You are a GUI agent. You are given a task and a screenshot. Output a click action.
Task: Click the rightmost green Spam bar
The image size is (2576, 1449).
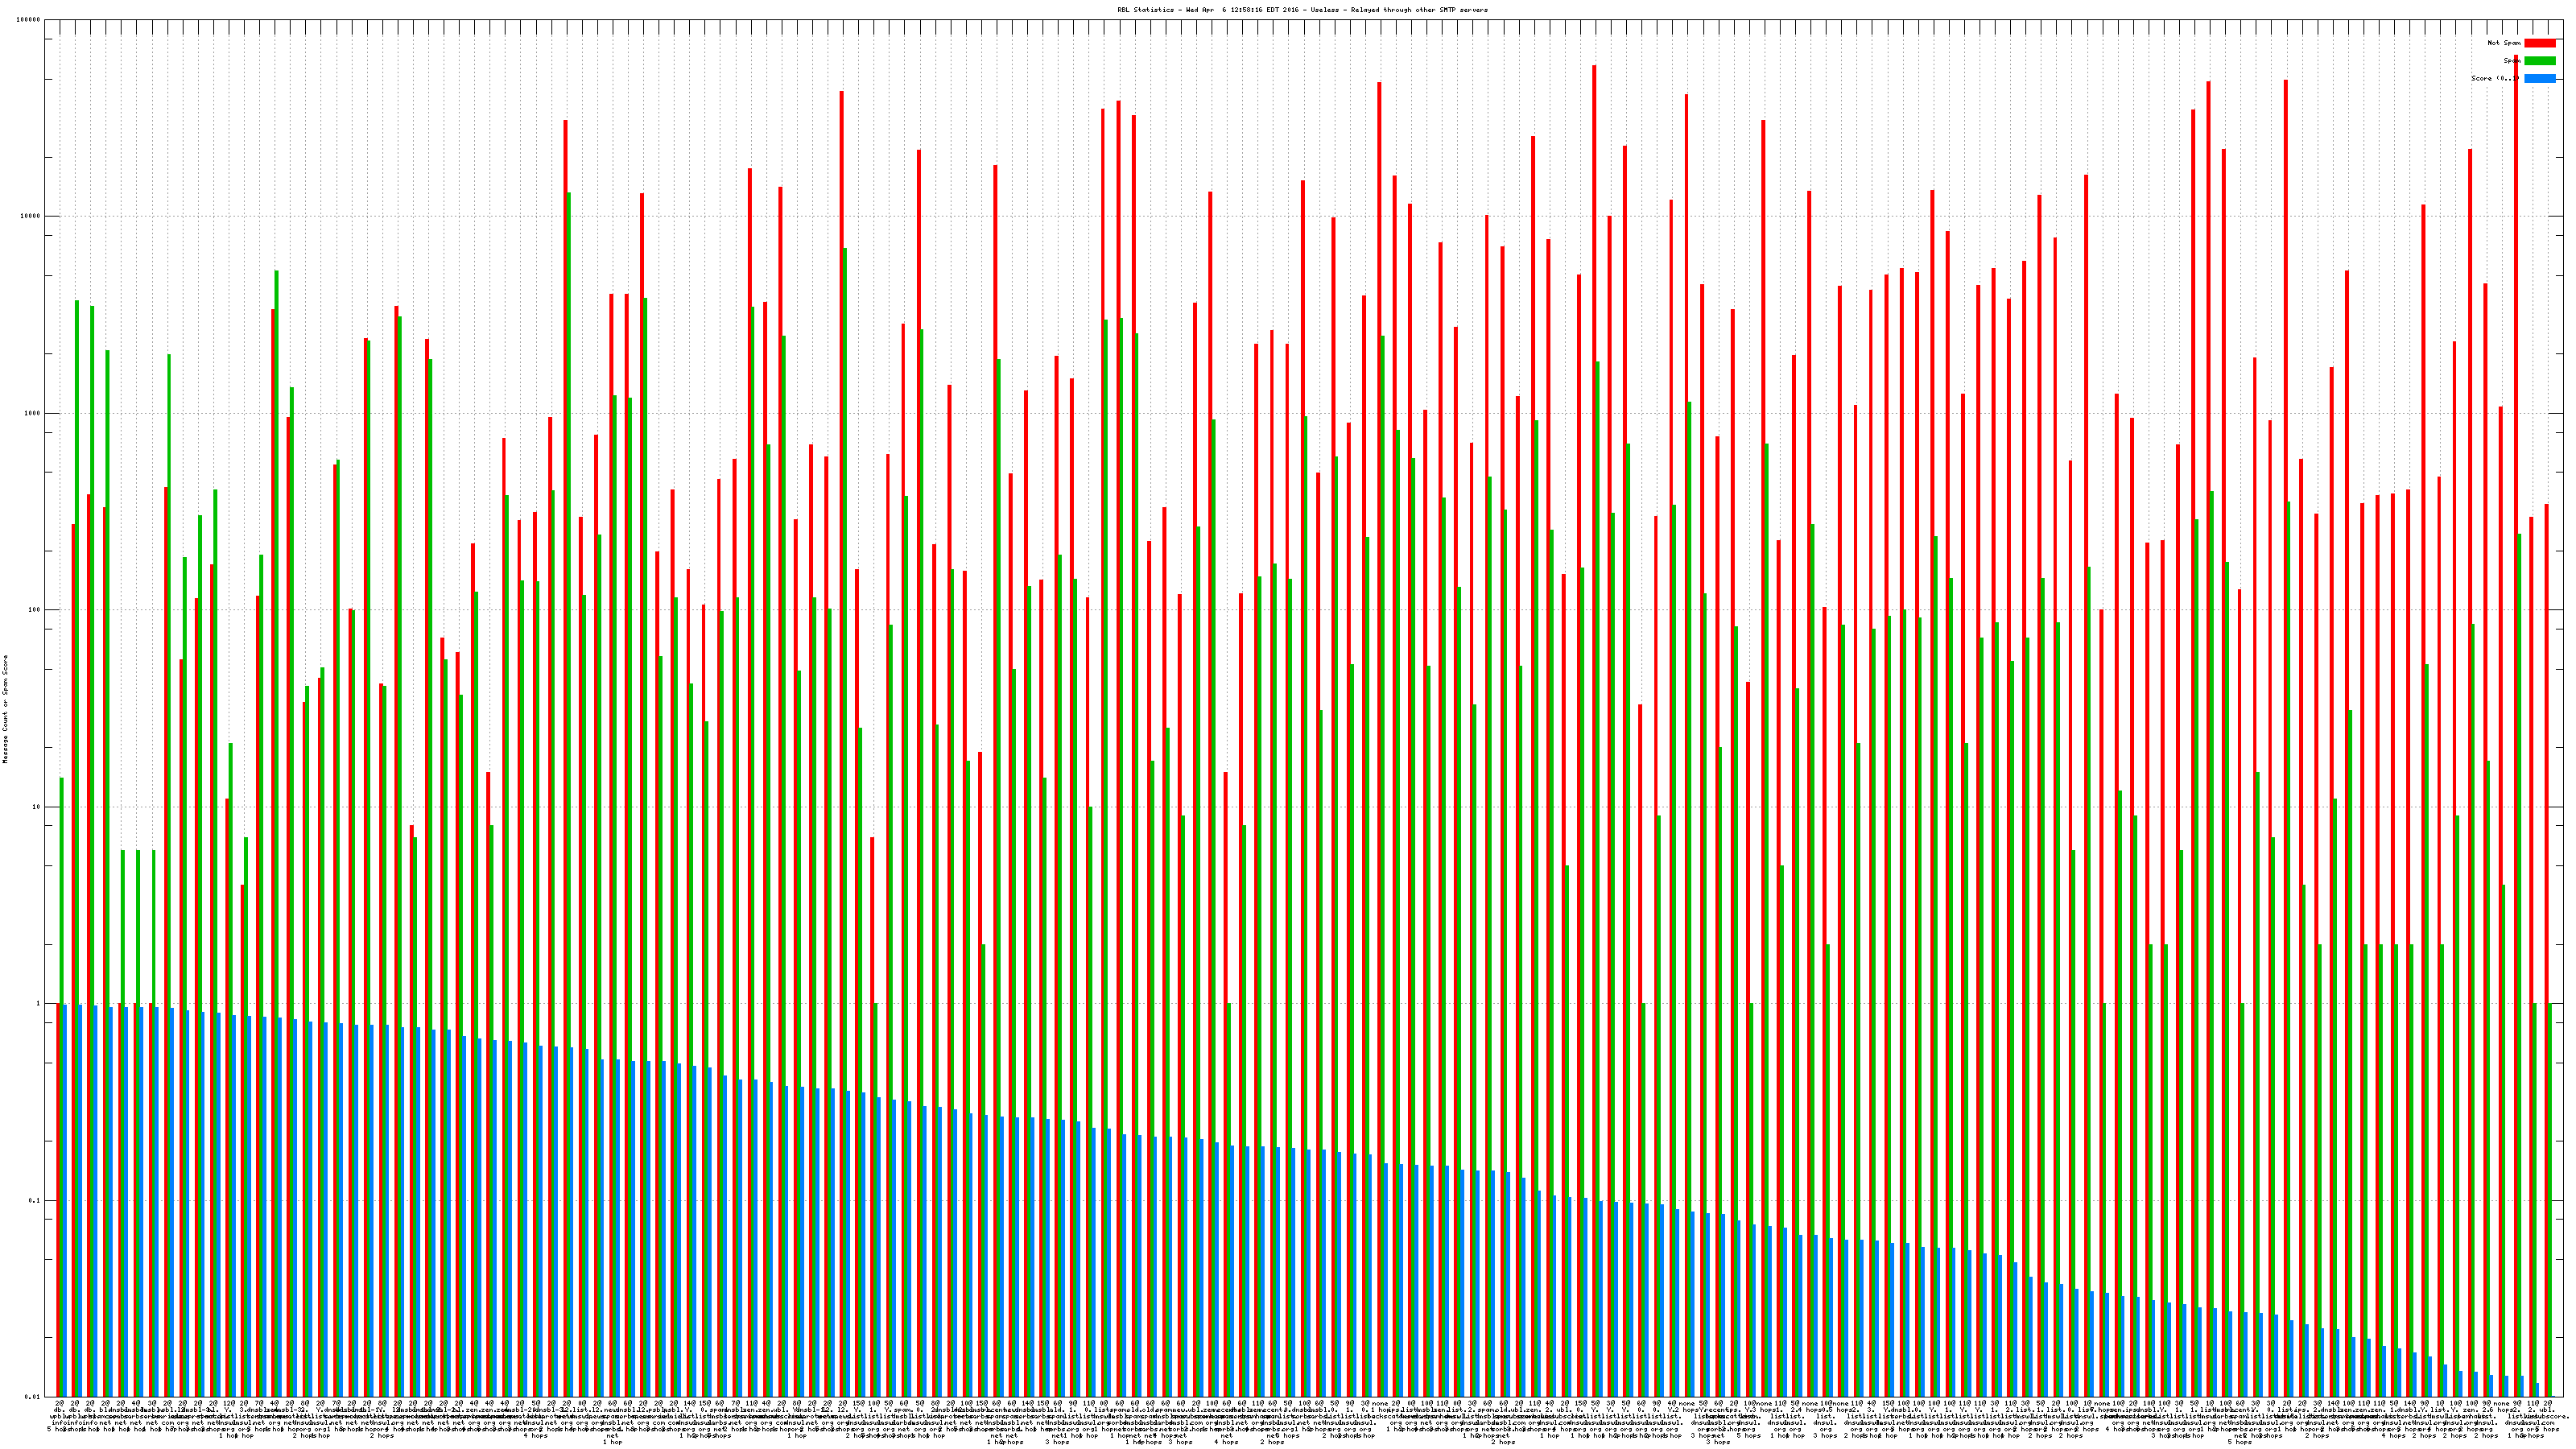coord(2550,1200)
